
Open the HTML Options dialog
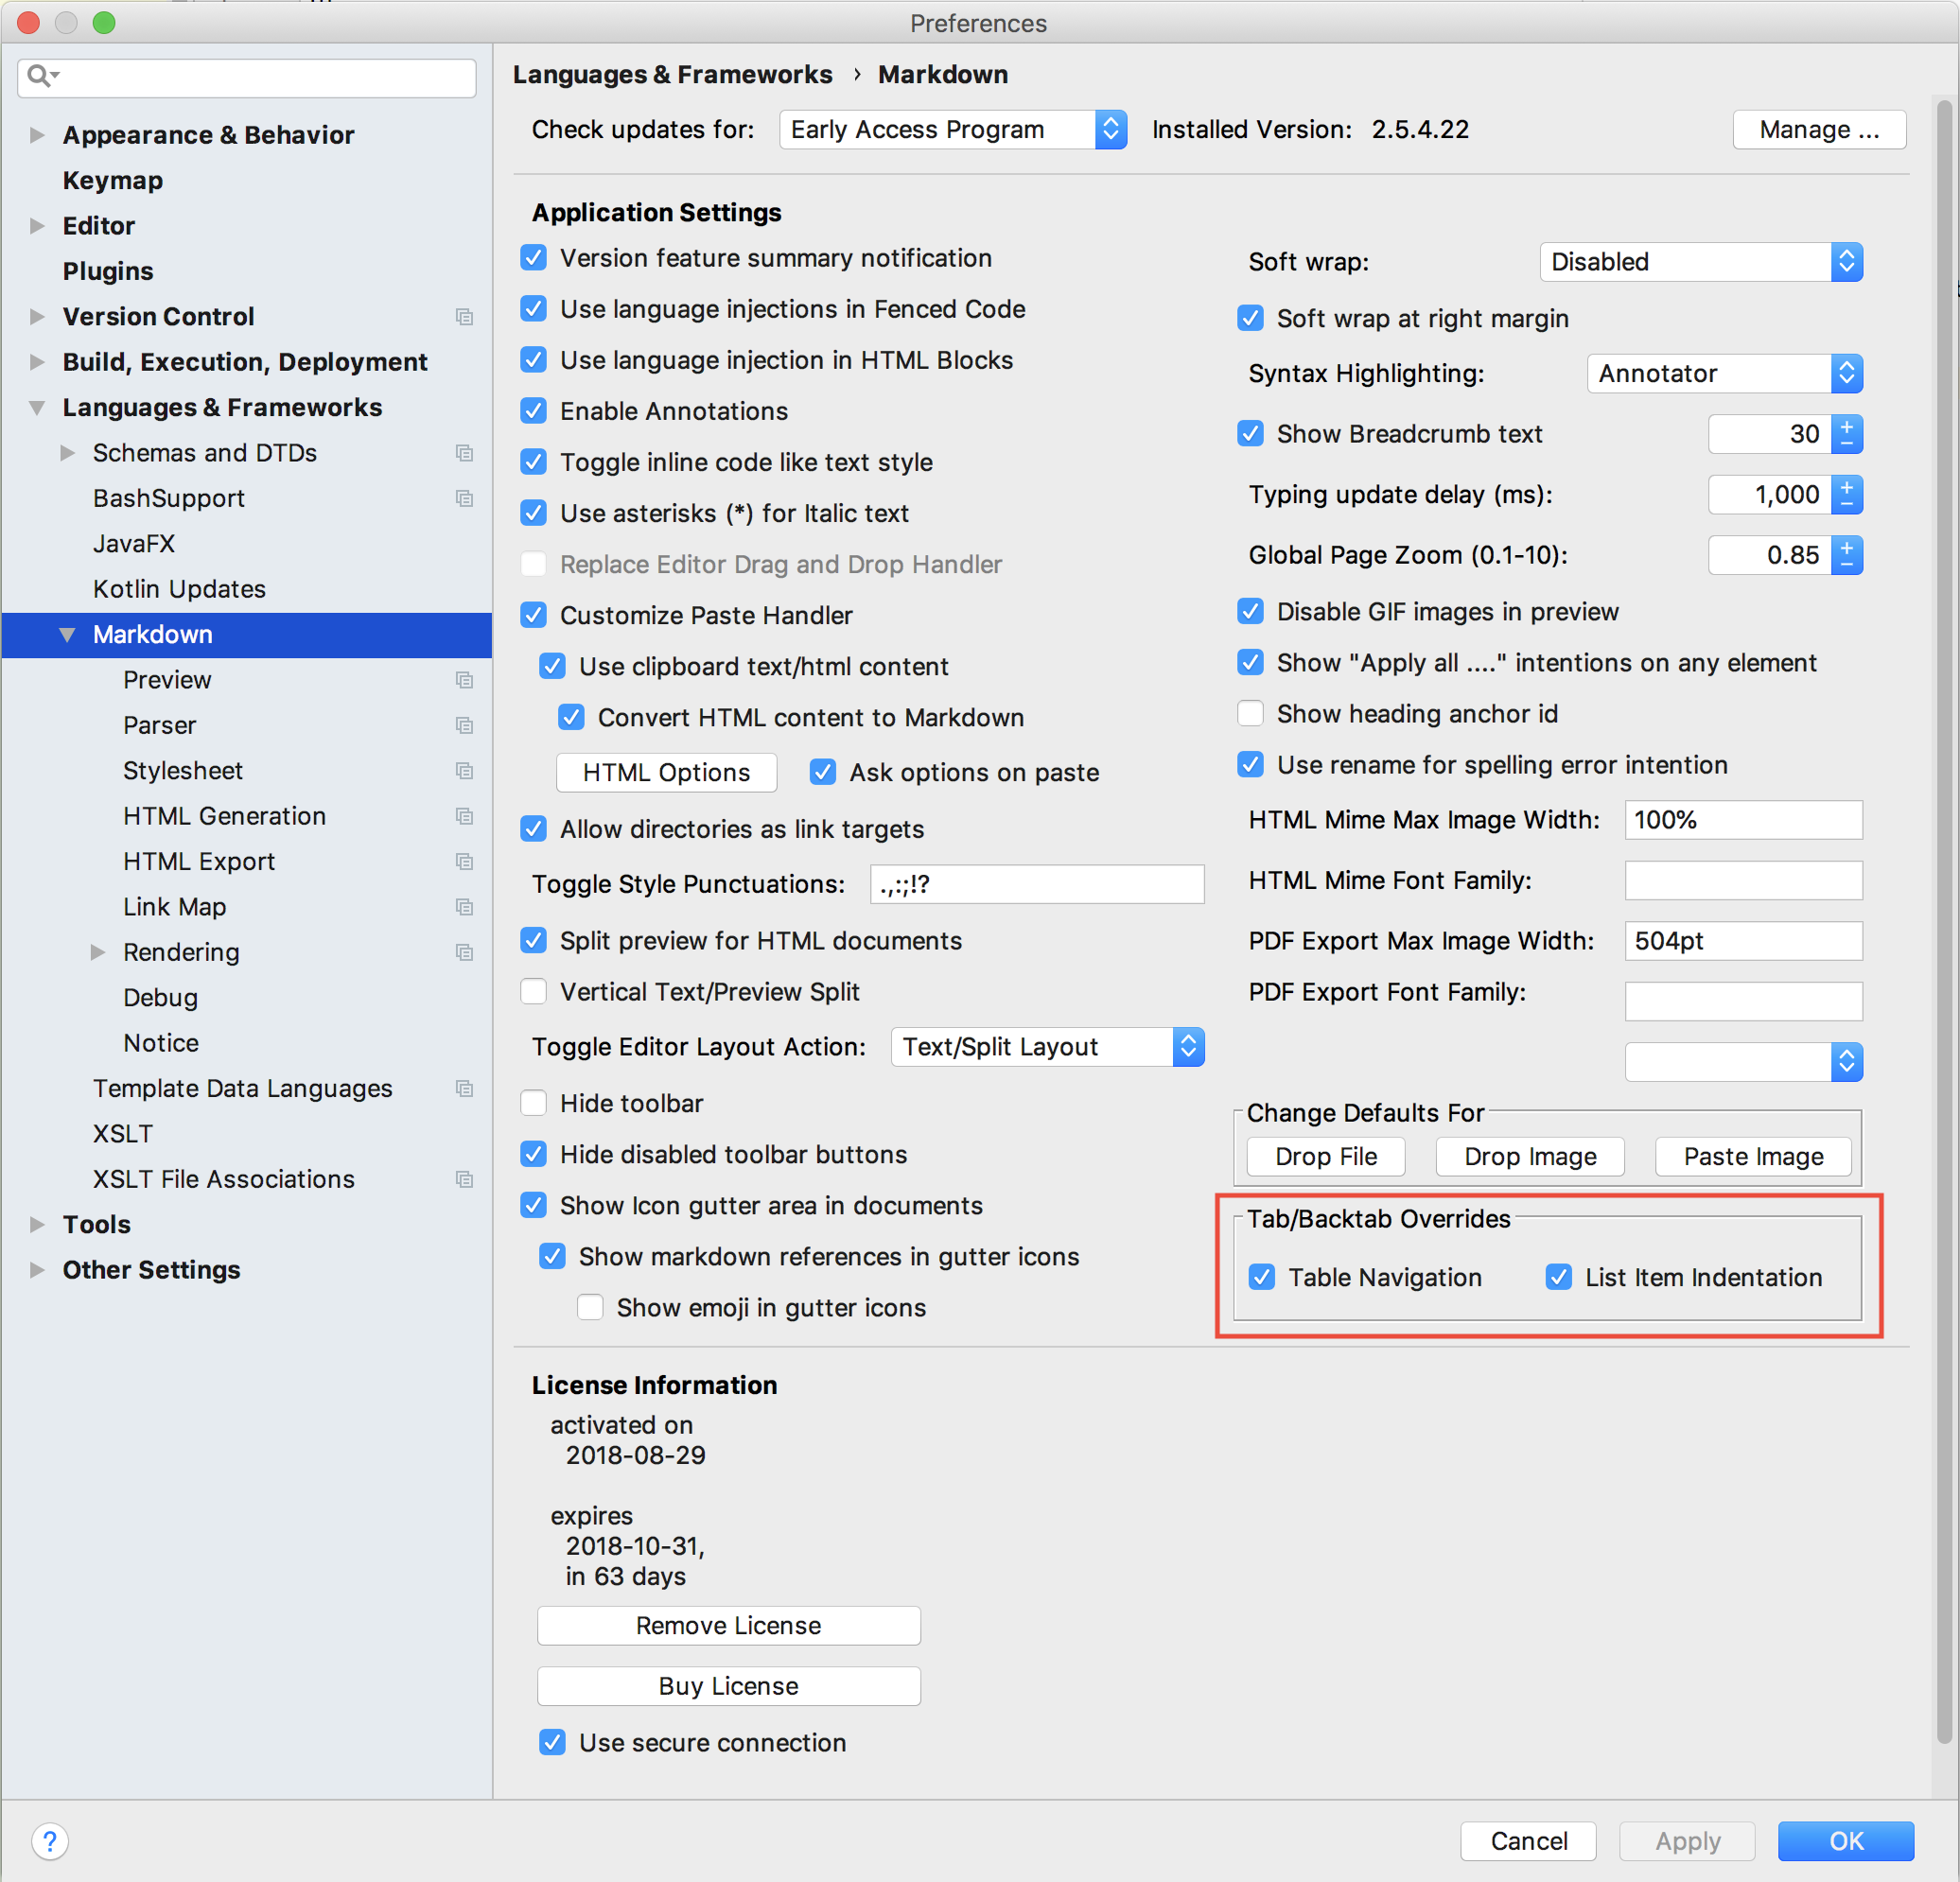point(666,772)
